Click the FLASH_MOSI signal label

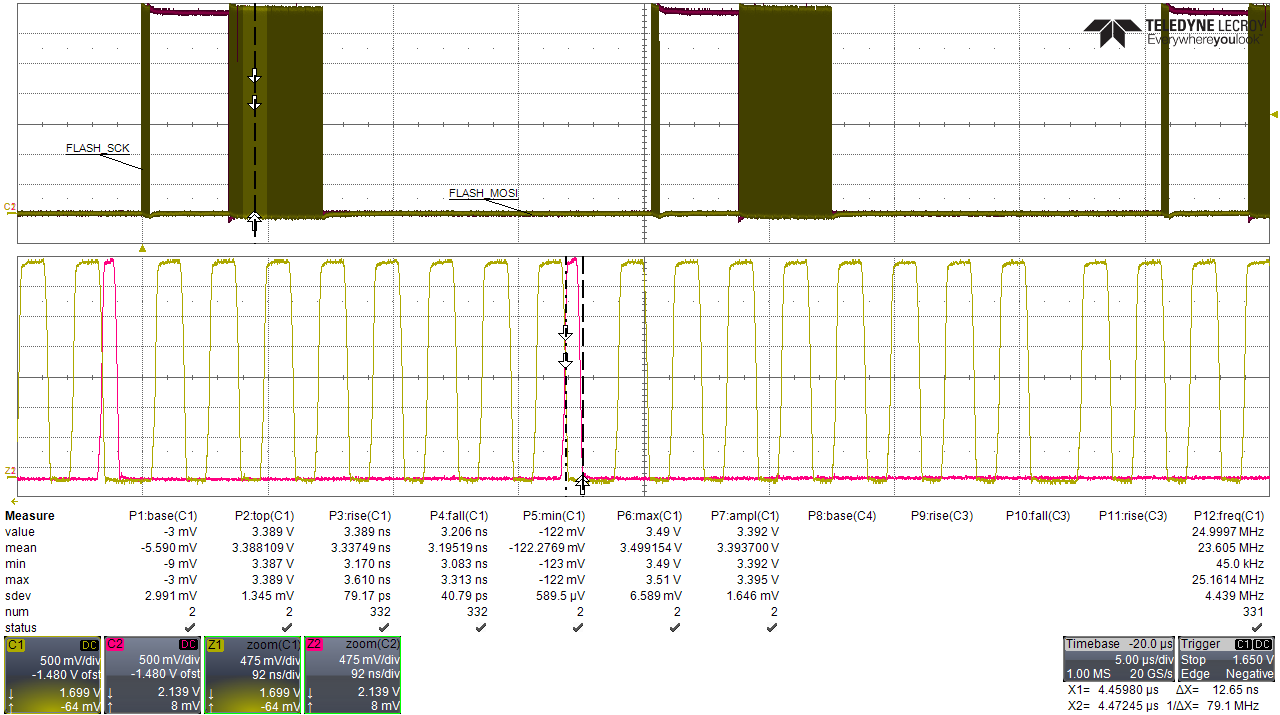coord(483,194)
